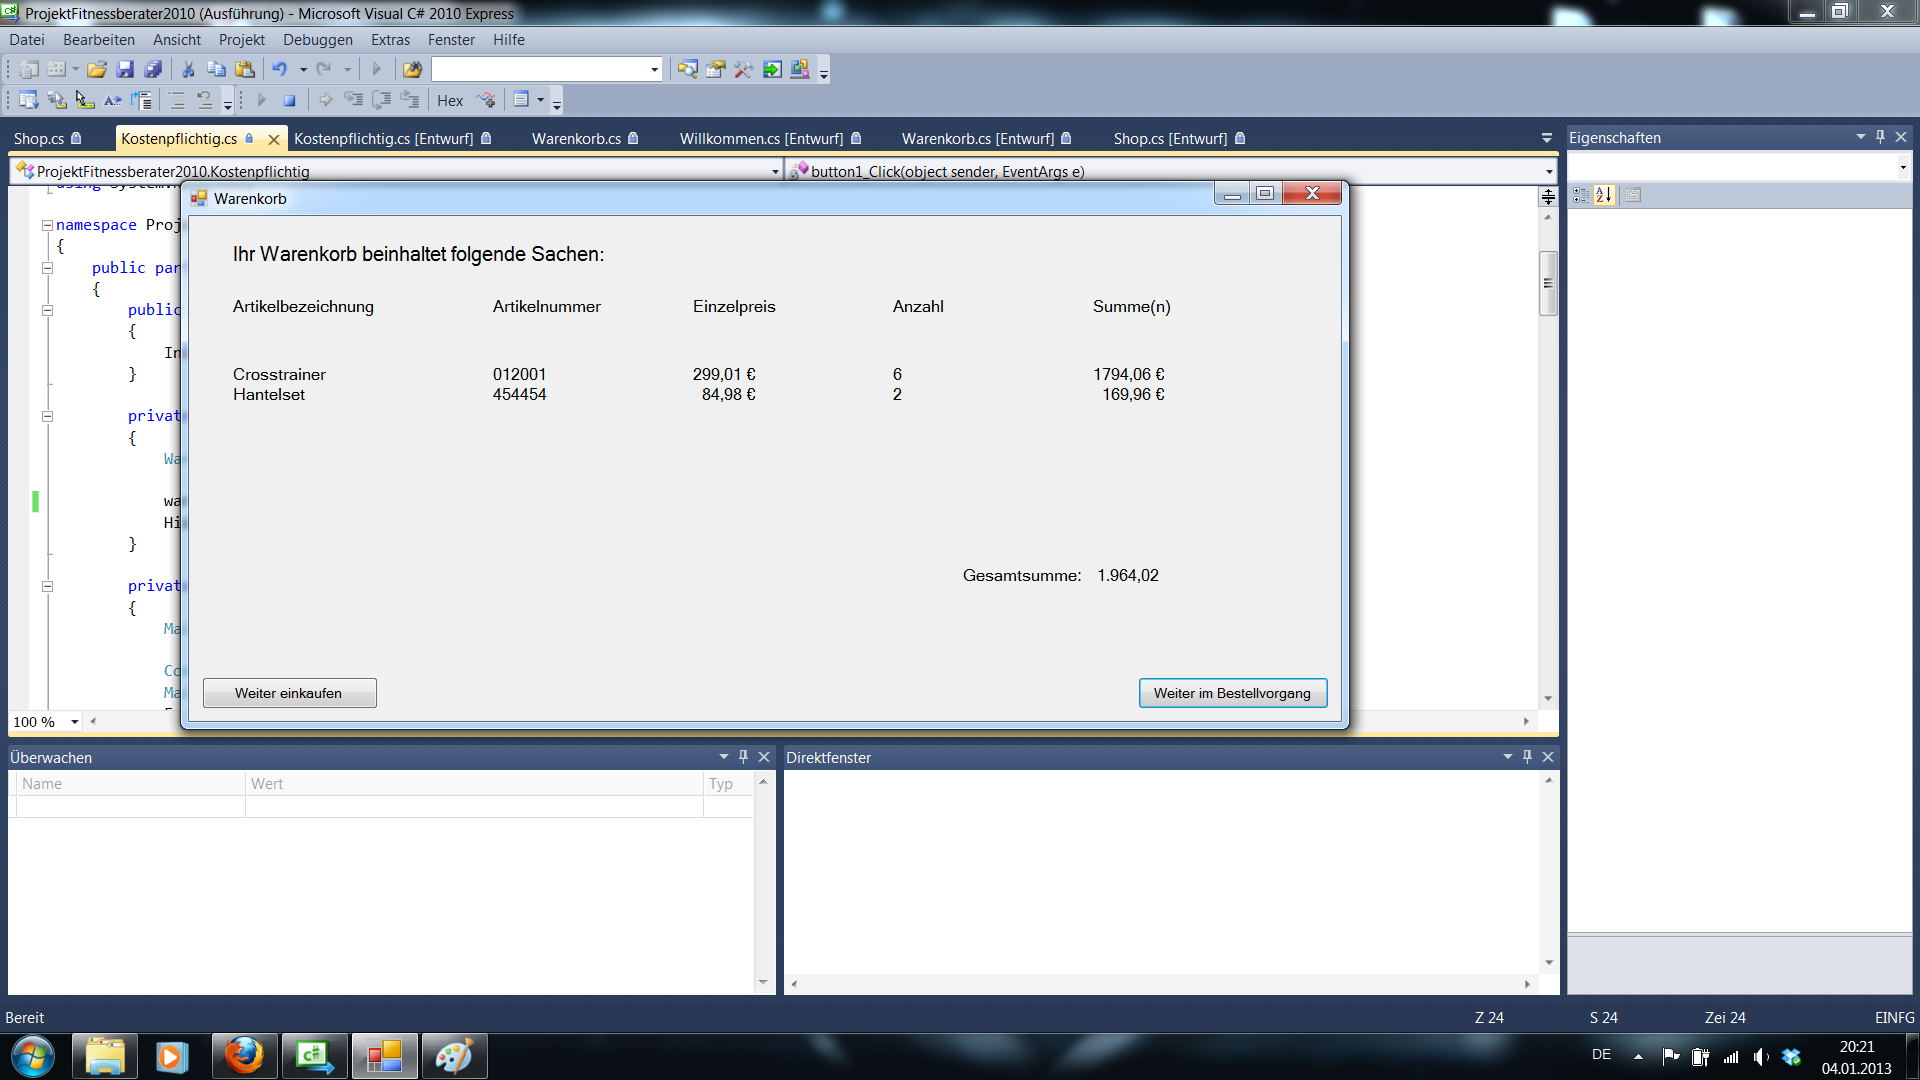Click the Undo arrow icon
The image size is (1920, 1080).
coord(280,70)
